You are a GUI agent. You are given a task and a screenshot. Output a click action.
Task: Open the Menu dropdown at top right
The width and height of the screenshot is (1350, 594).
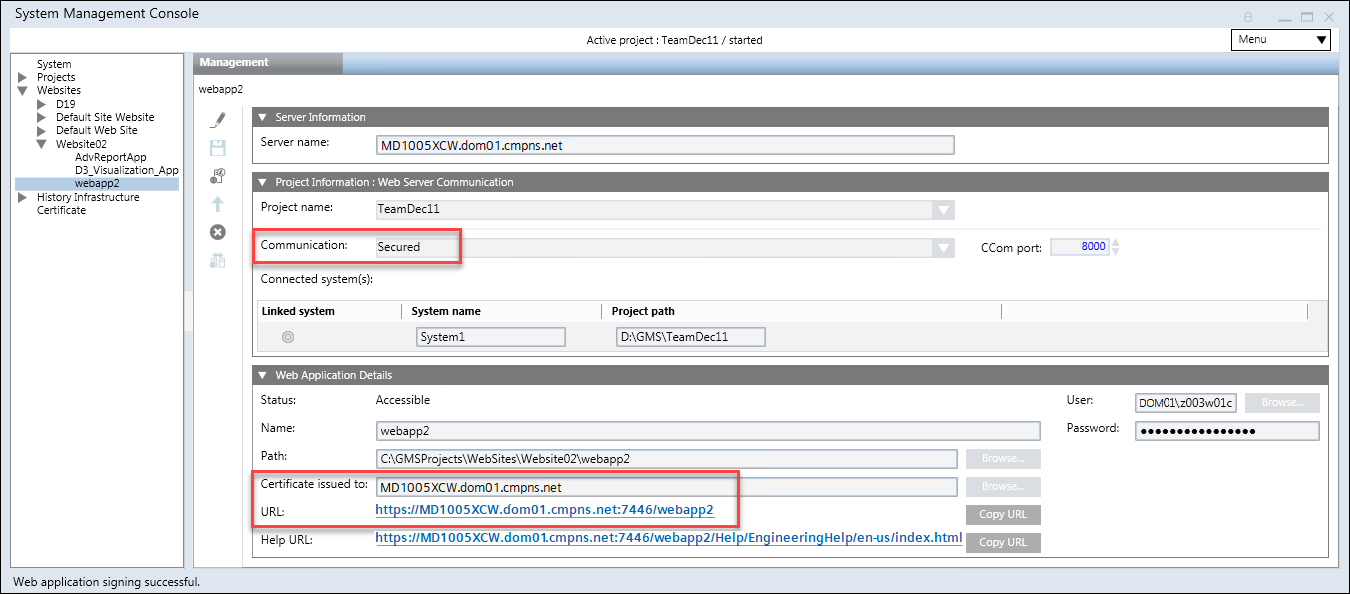(x=1280, y=39)
